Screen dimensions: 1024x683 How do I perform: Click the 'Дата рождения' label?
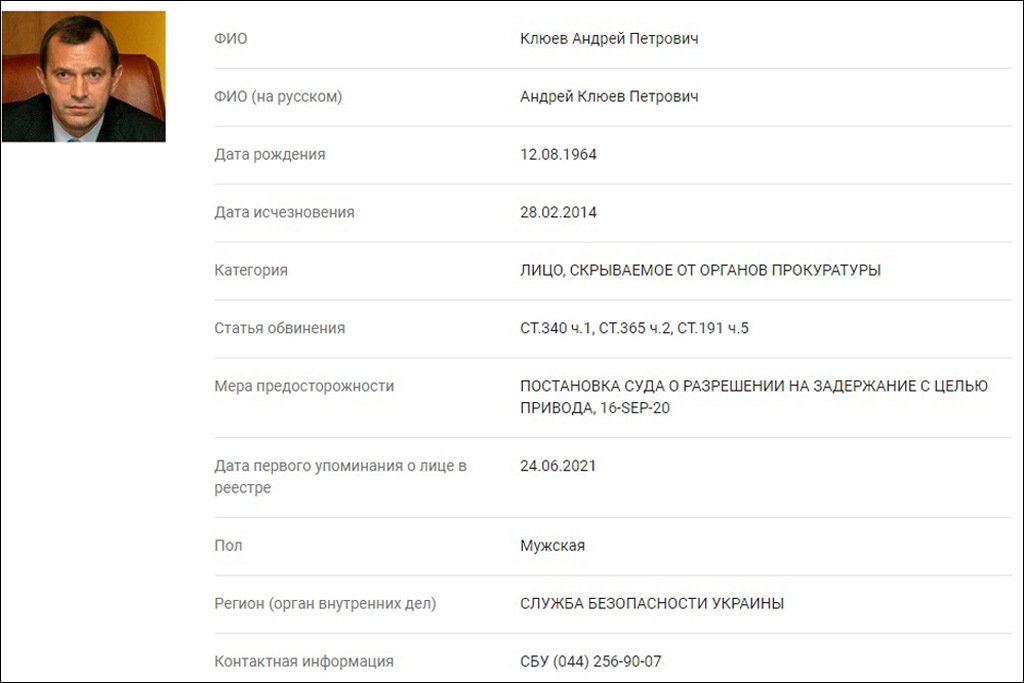tap(270, 155)
